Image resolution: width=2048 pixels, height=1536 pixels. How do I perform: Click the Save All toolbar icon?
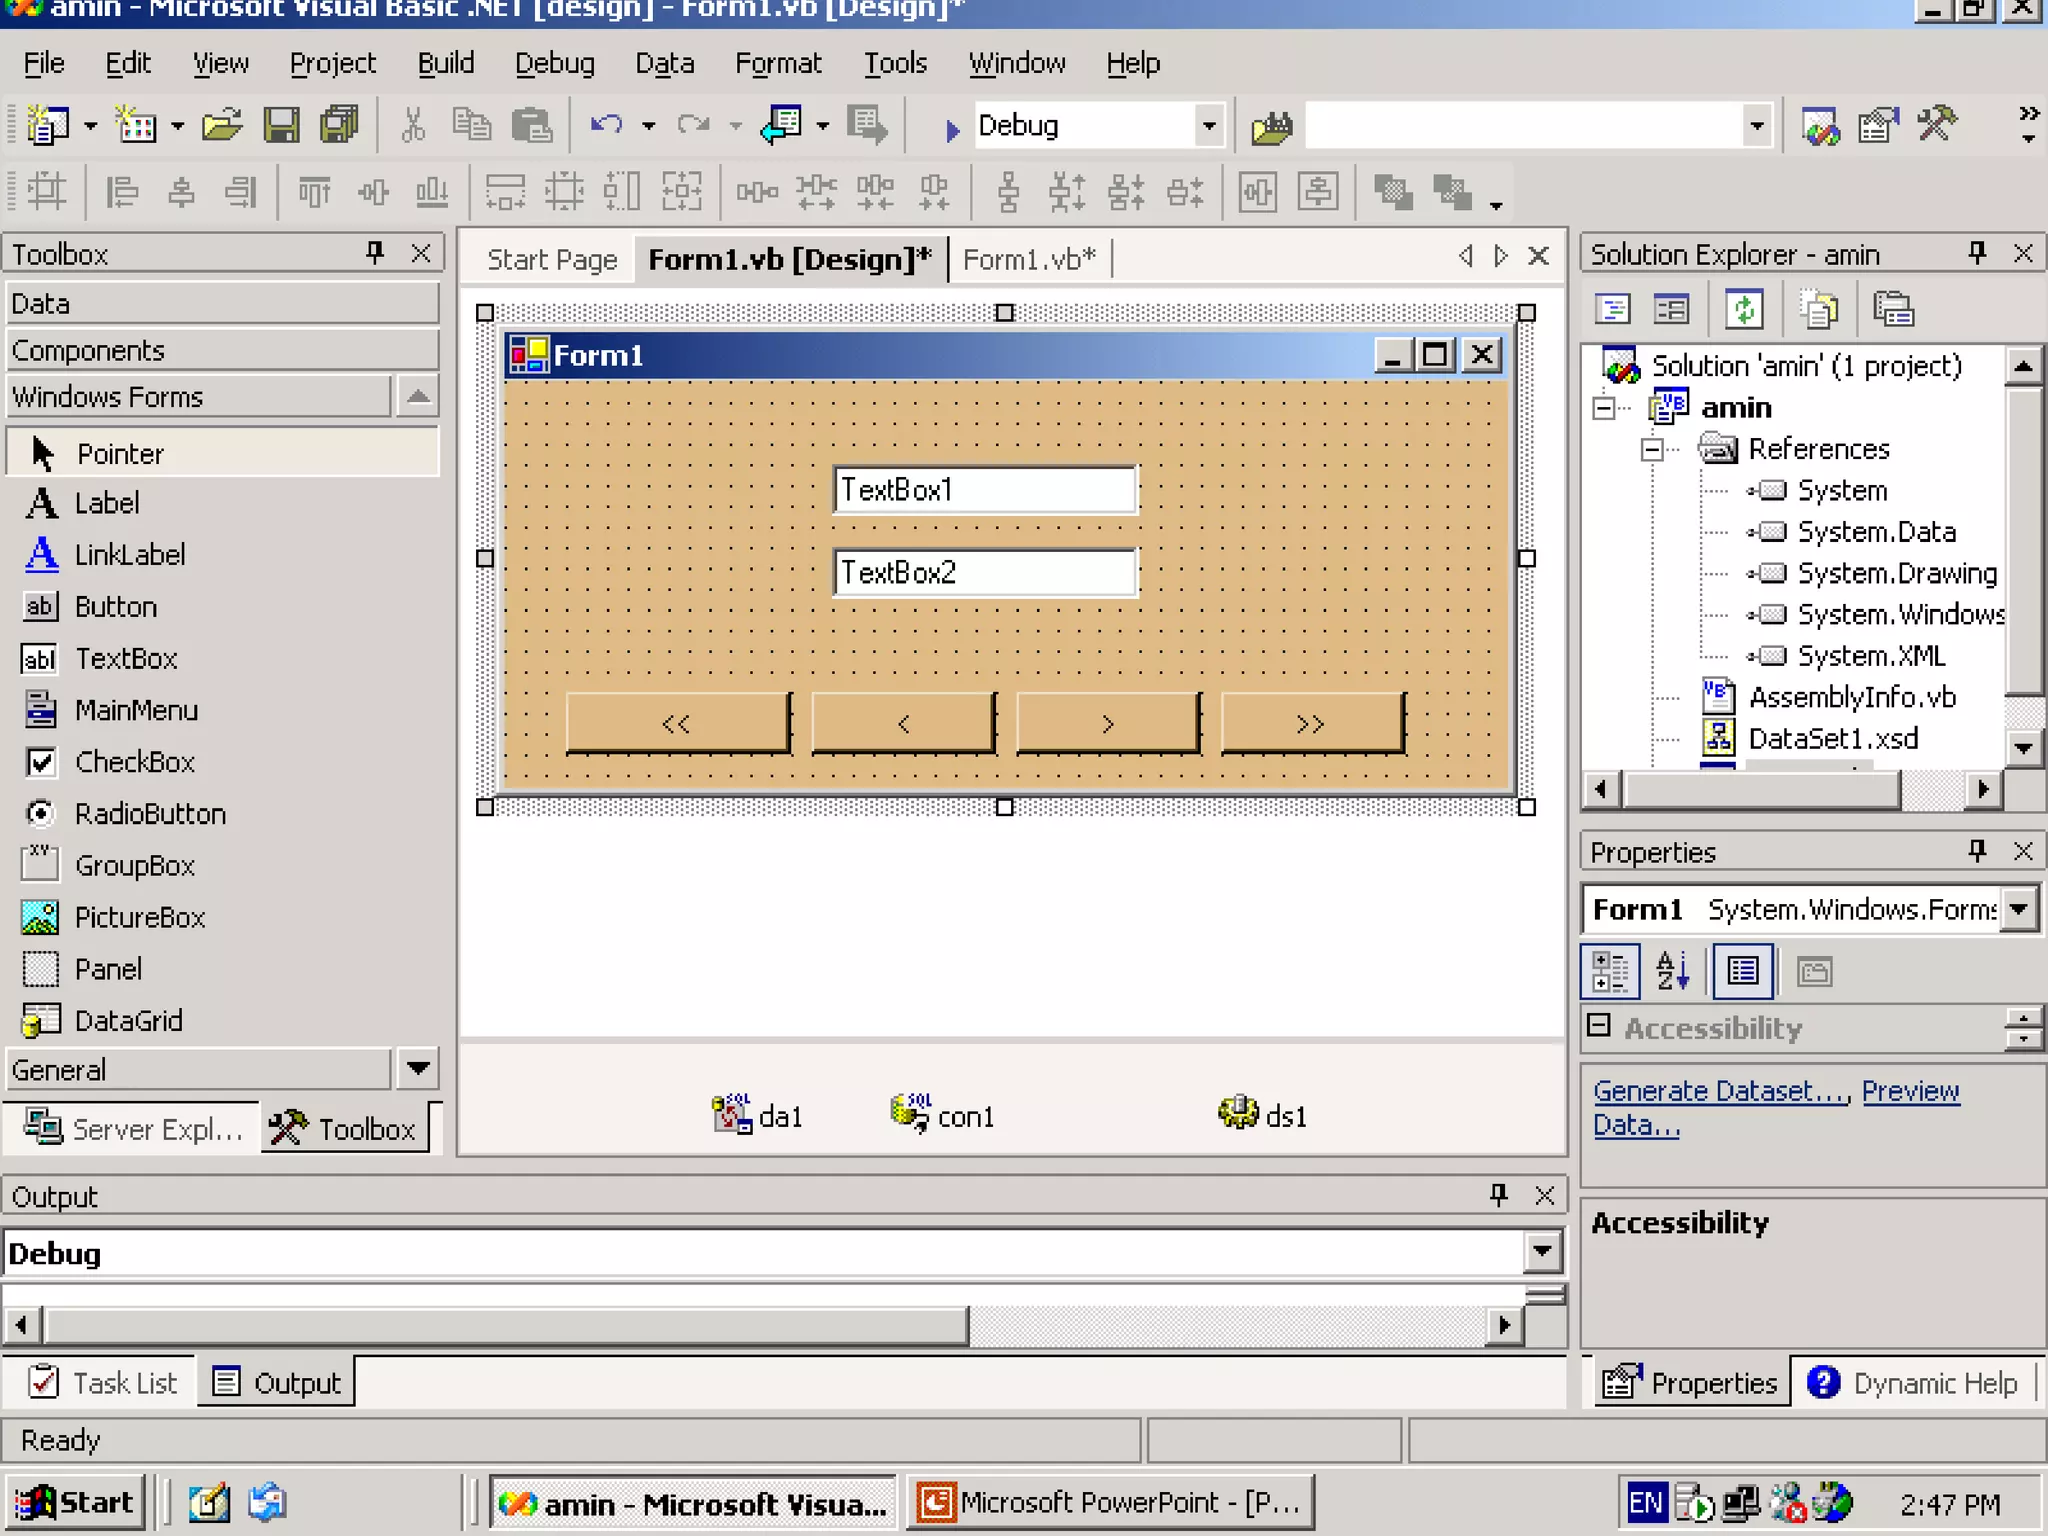pos(339,125)
